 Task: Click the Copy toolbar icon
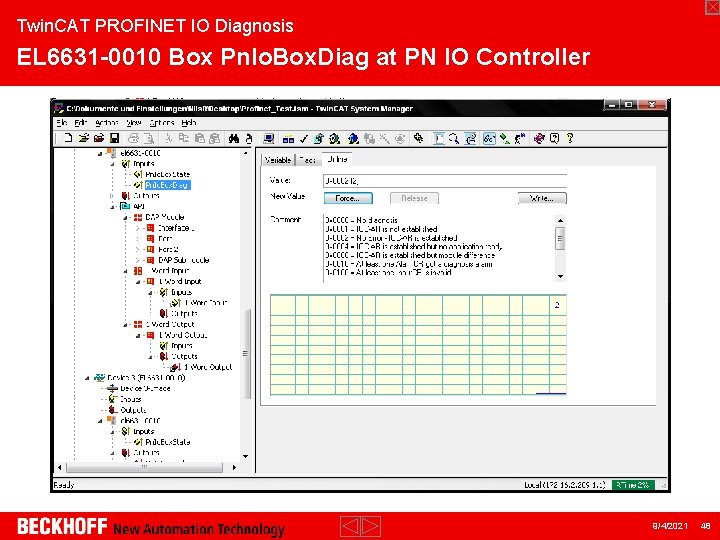tap(184, 138)
